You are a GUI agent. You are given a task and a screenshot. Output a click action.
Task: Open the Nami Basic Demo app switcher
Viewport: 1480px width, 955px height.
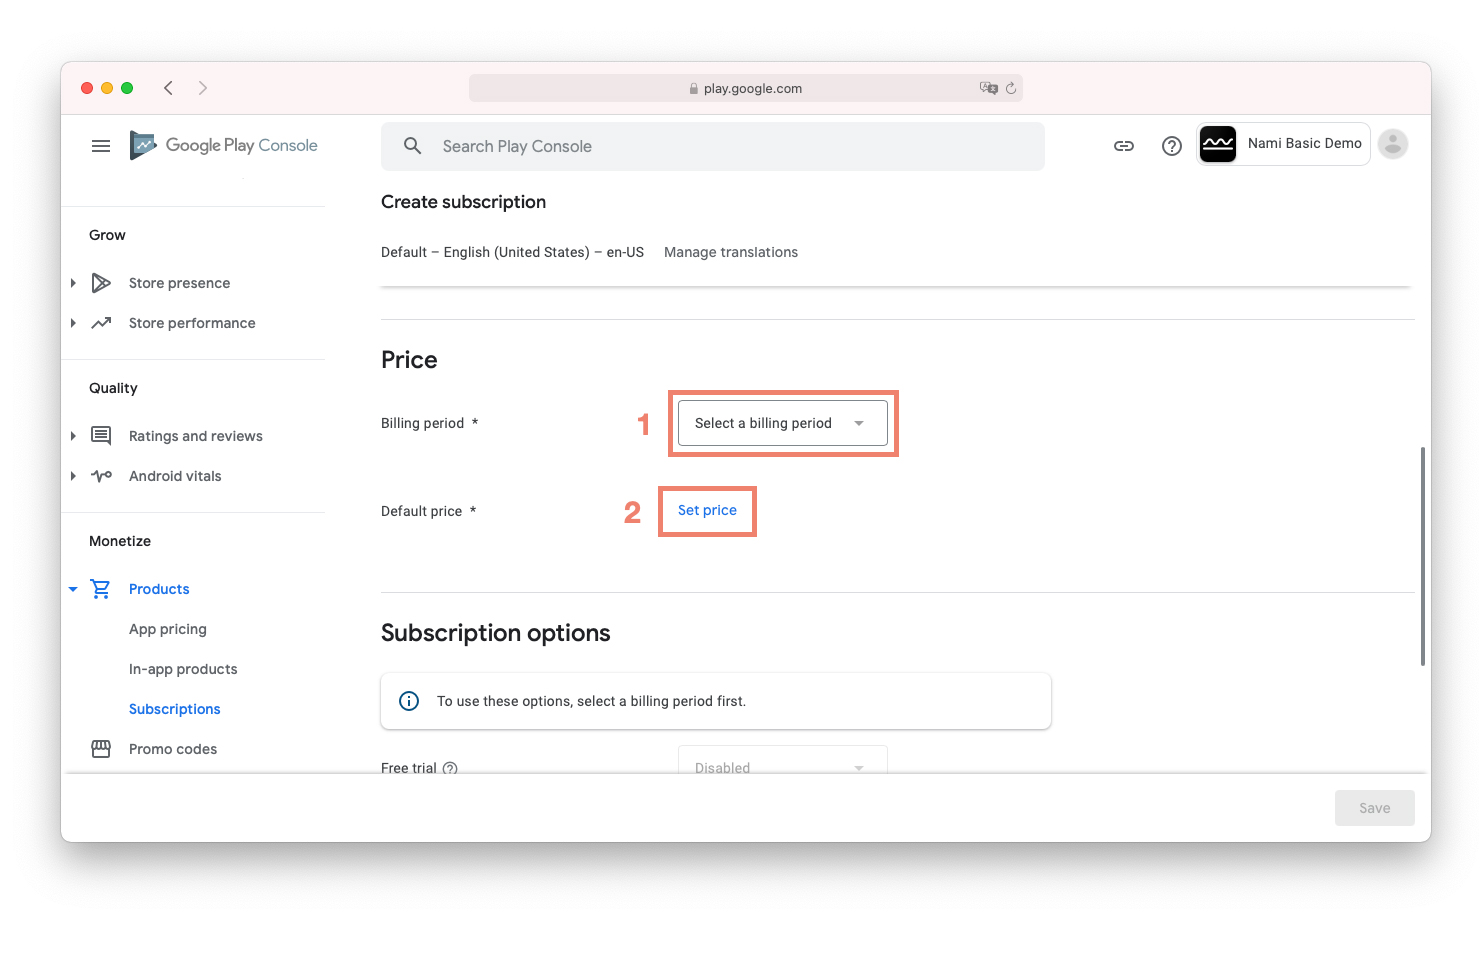click(1283, 144)
